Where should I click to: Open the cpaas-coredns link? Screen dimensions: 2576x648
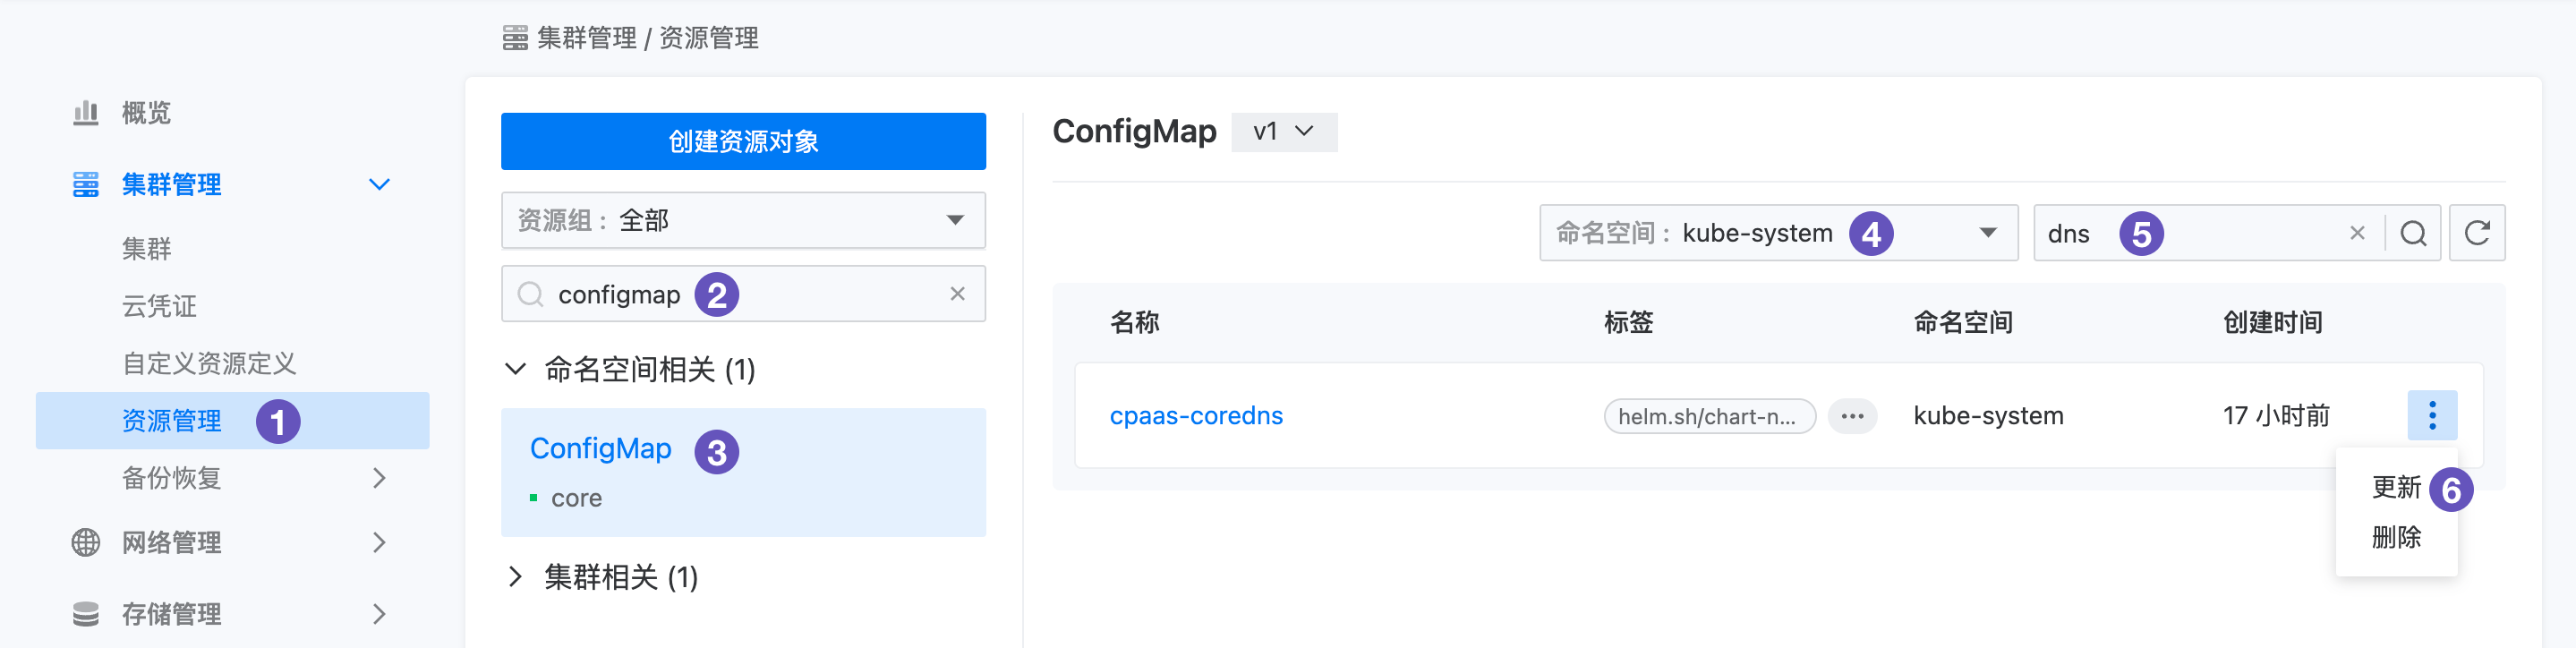[1196, 416]
